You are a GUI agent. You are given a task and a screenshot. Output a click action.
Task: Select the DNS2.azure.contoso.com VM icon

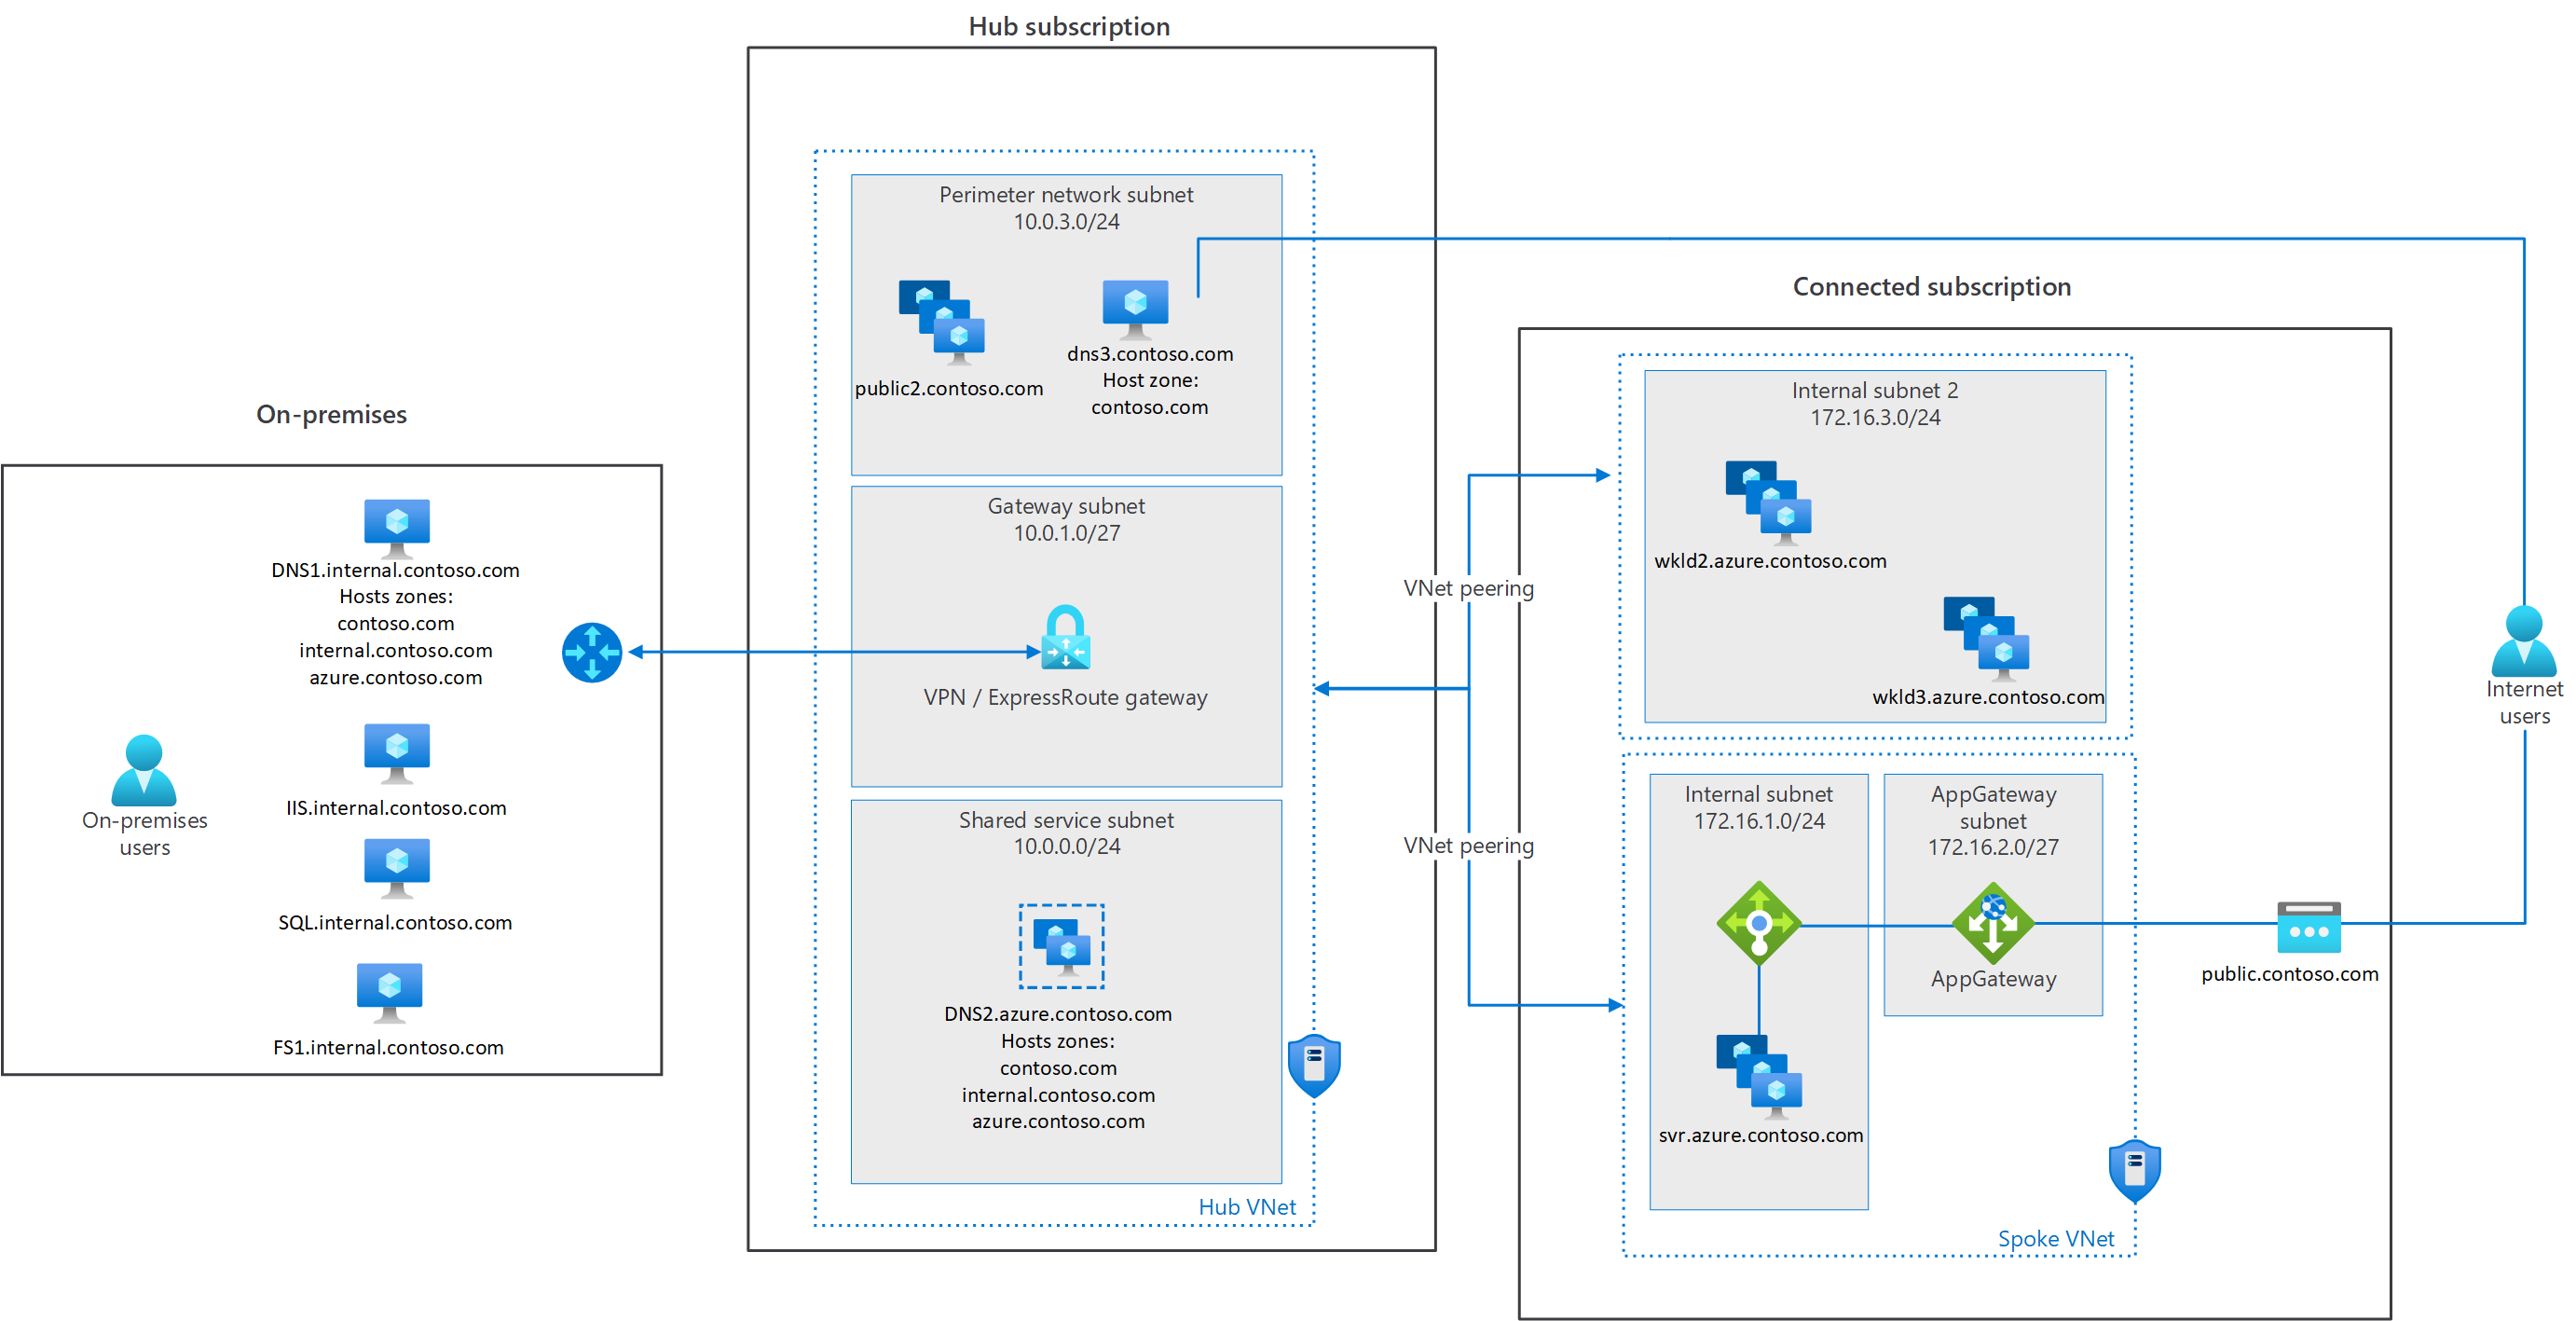pos(1061,946)
